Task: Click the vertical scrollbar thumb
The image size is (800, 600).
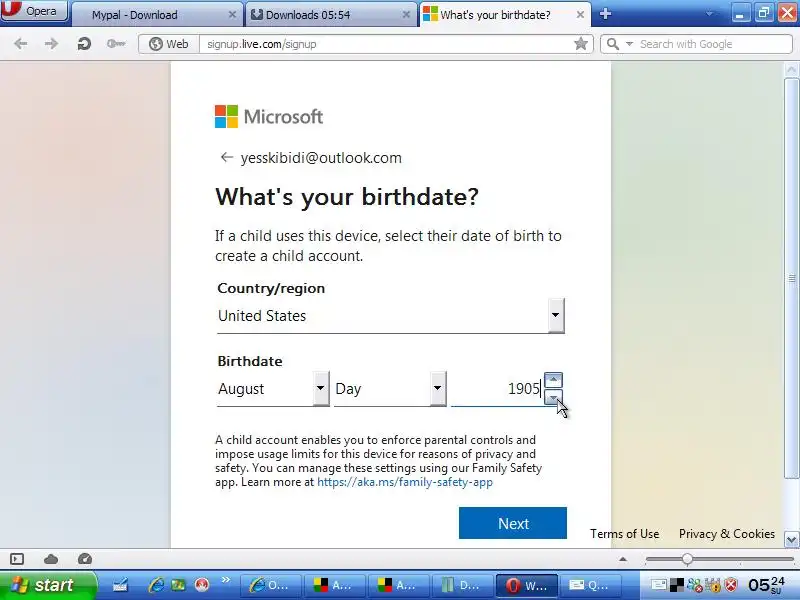Action: (x=791, y=279)
